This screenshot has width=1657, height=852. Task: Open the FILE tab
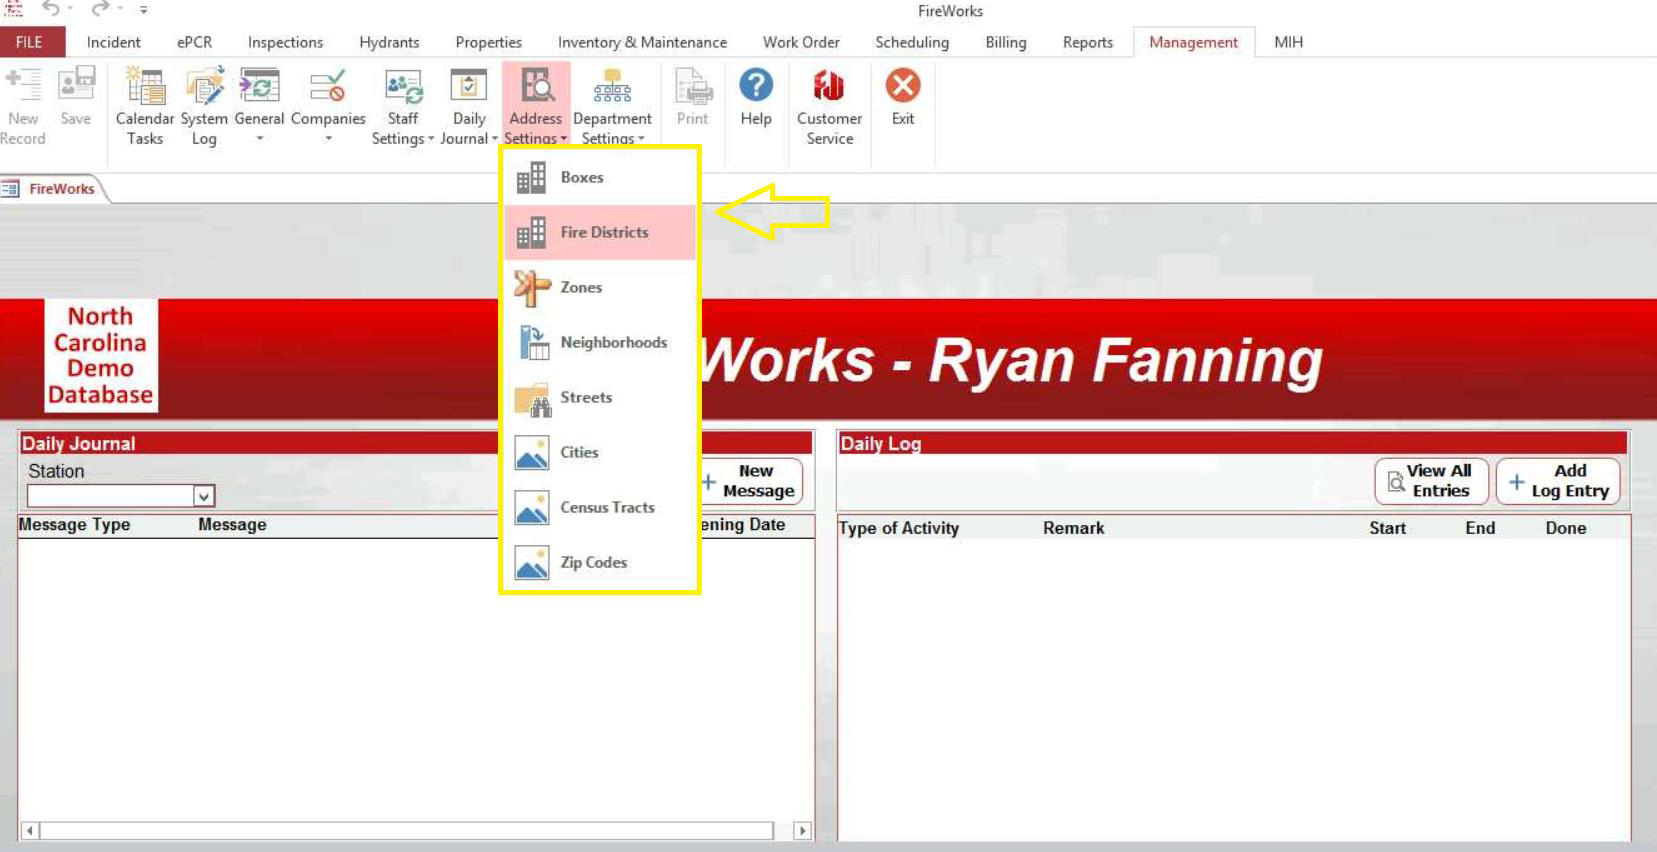pyautogui.click(x=30, y=42)
